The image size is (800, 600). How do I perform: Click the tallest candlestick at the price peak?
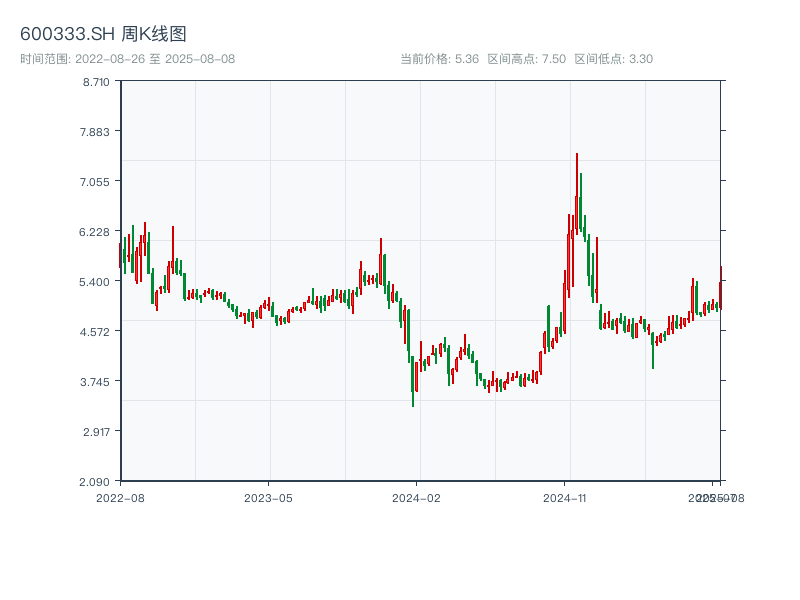coord(577,200)
